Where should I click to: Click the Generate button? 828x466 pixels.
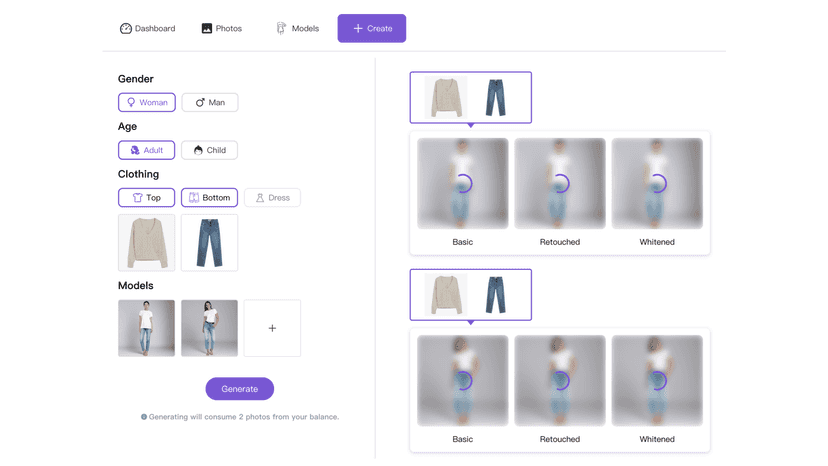coord(240,389)
